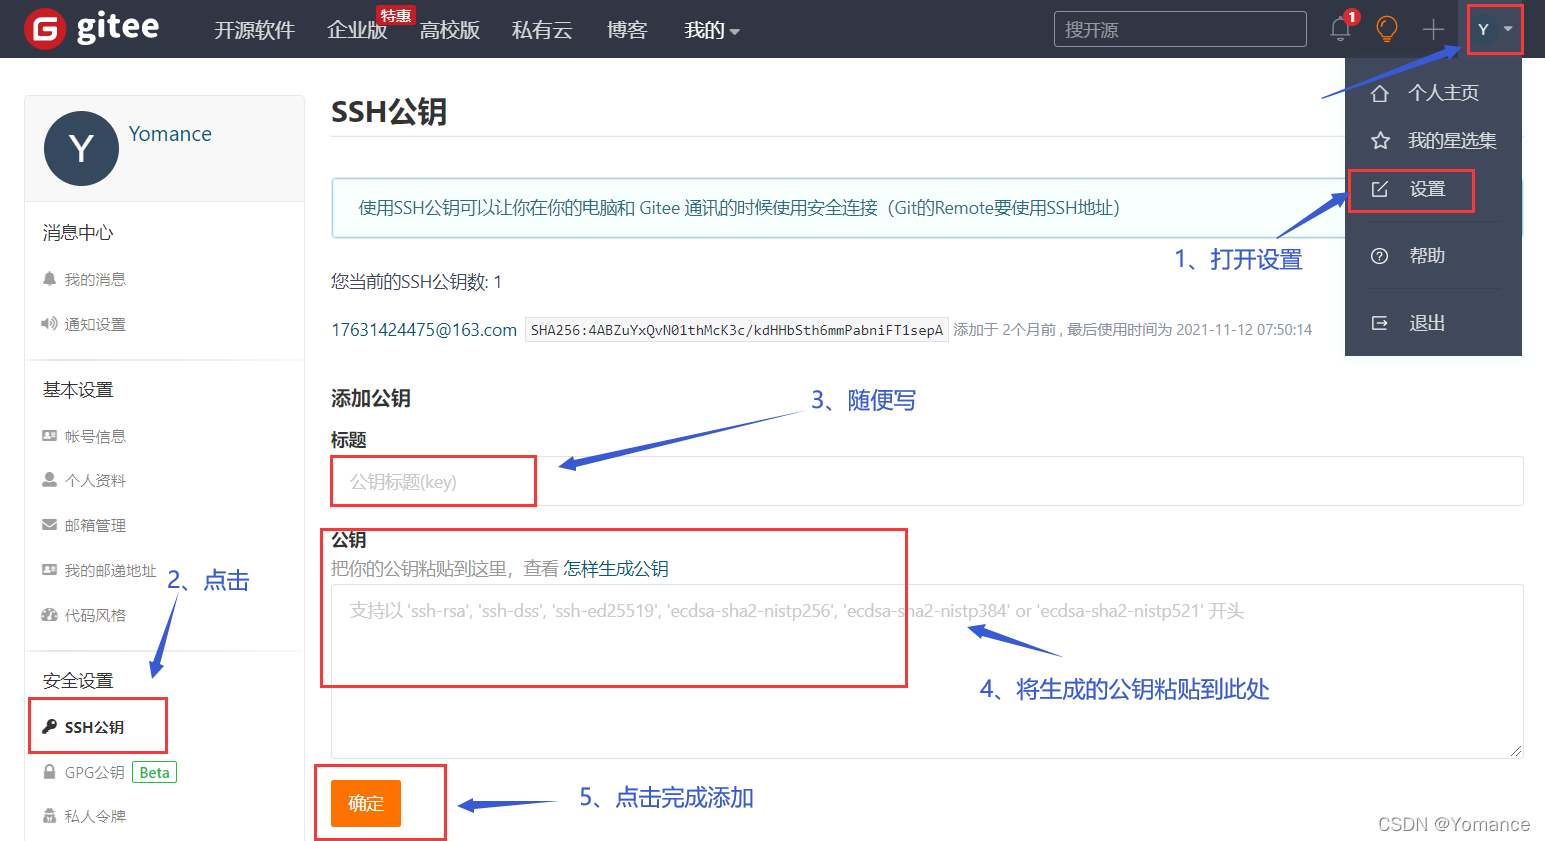The image size is (1545, 841).
Task: Select 个人主页 from the account menu
Action: [1442, 92]
